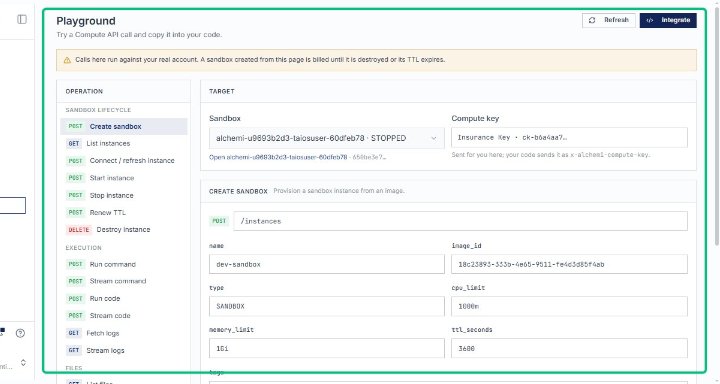
Task: Select the Create sandbox operation
Action: (124, 126)
